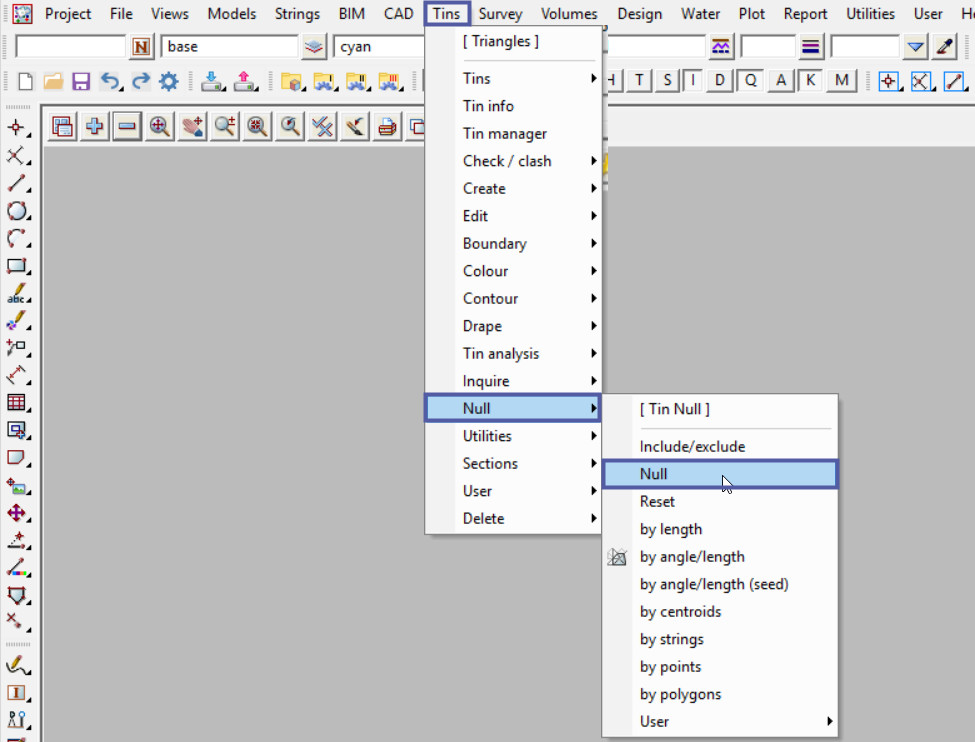The image size is (975, 742).
Task: Click the Save project icon
Action: pos(81,82)
